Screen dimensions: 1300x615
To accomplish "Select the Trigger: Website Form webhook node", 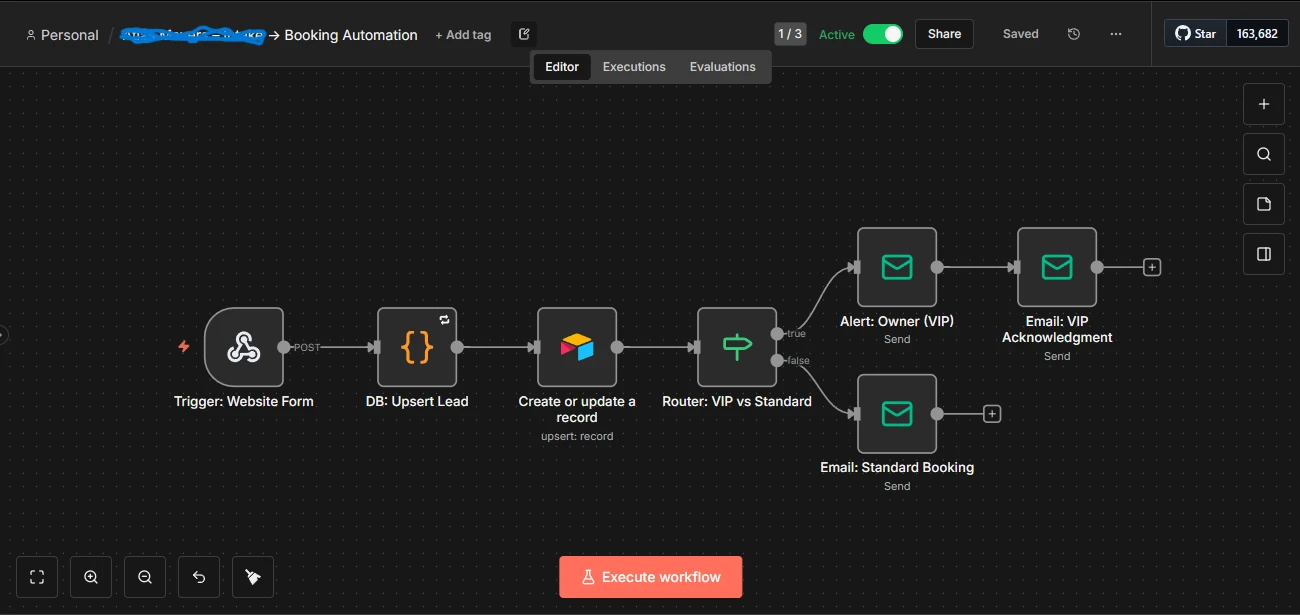I will pyautogui.click(x=244, y=347).
